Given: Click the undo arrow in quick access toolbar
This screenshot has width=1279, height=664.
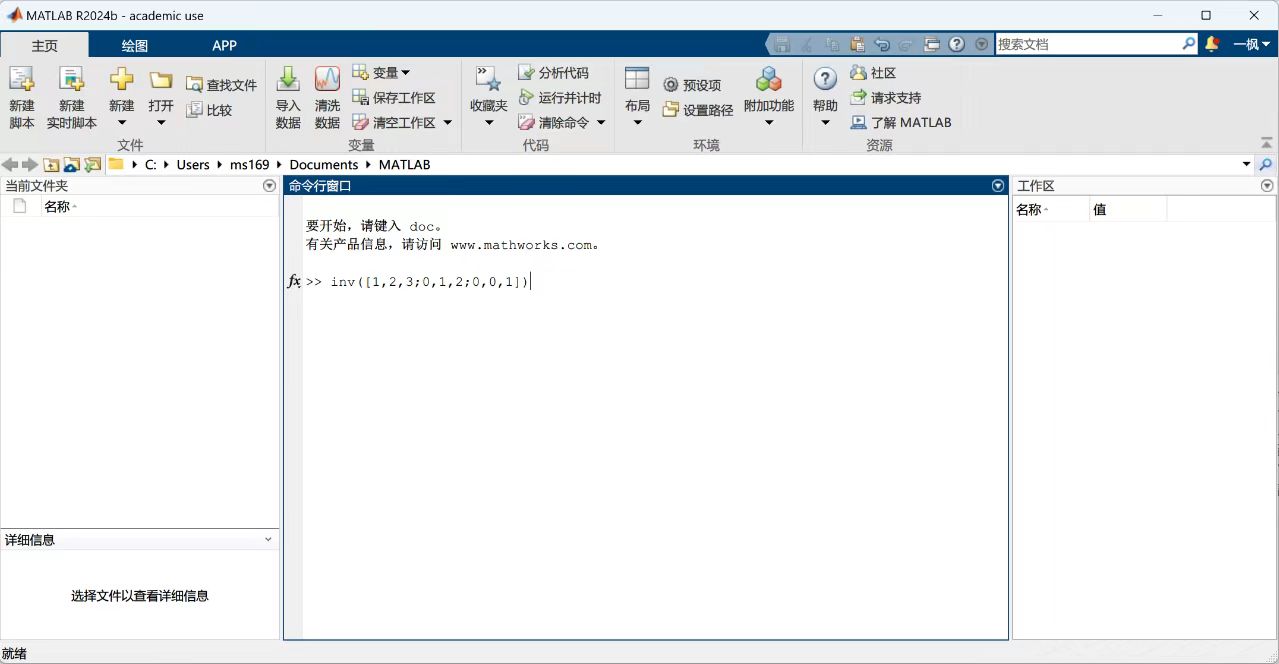Looking at the screenshot, I should (882, 44).
